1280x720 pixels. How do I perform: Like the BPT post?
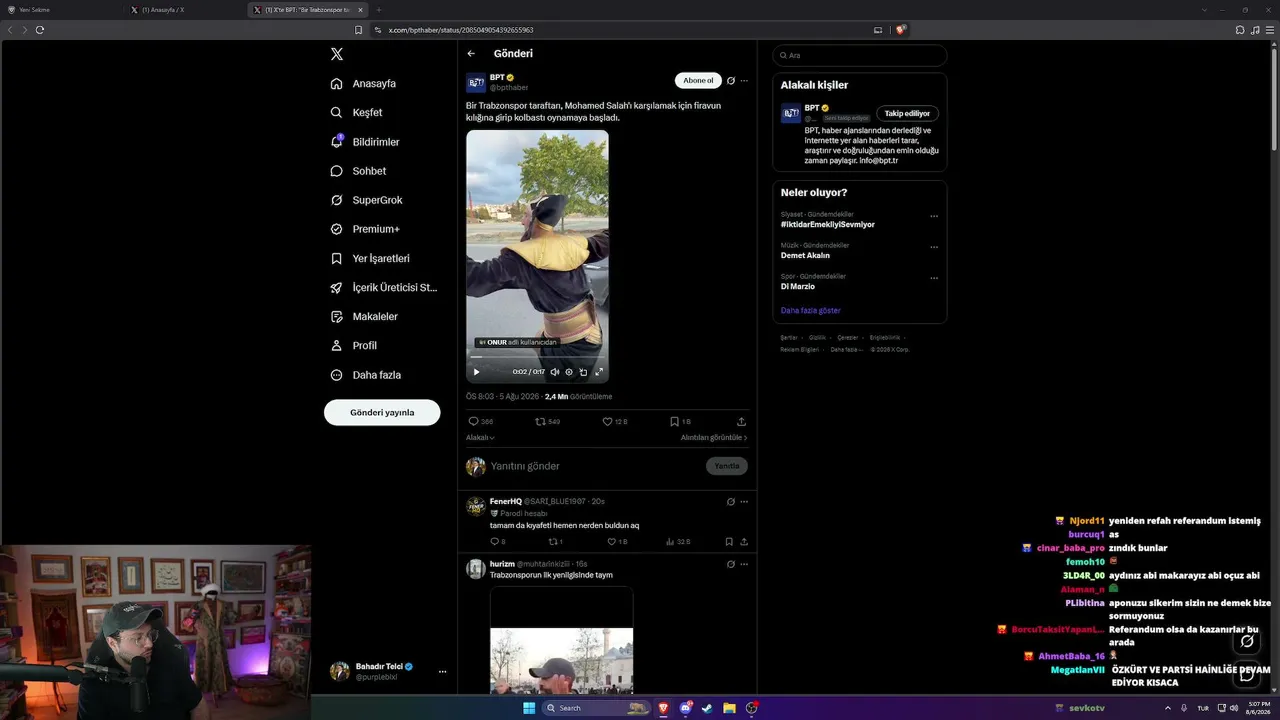pos(607,422)
